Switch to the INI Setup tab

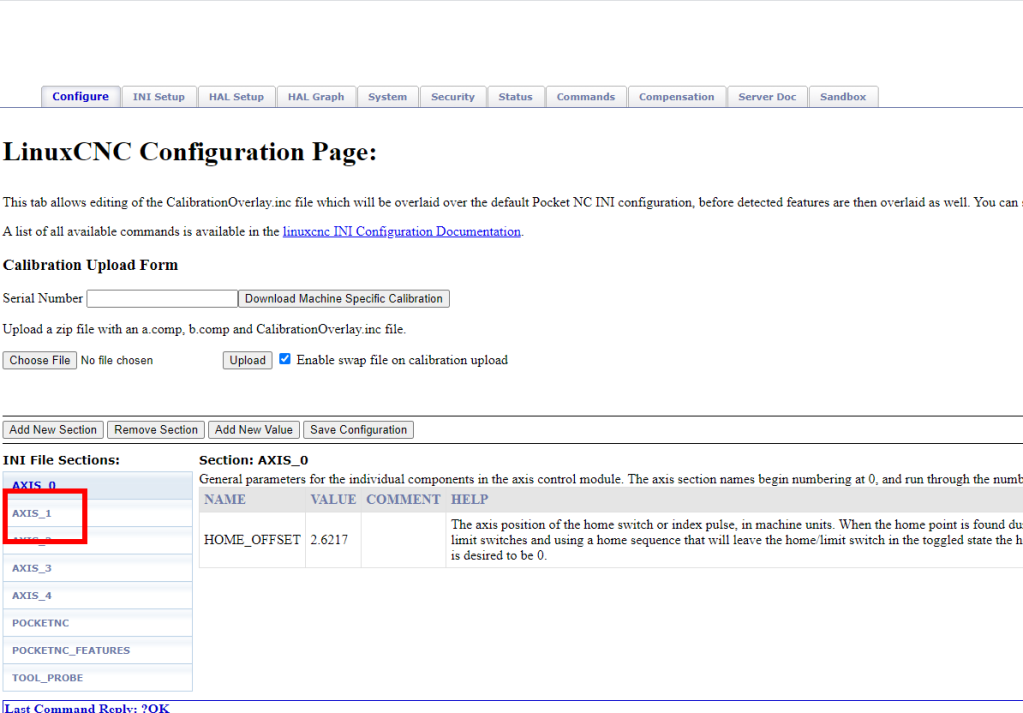(158, 97)
